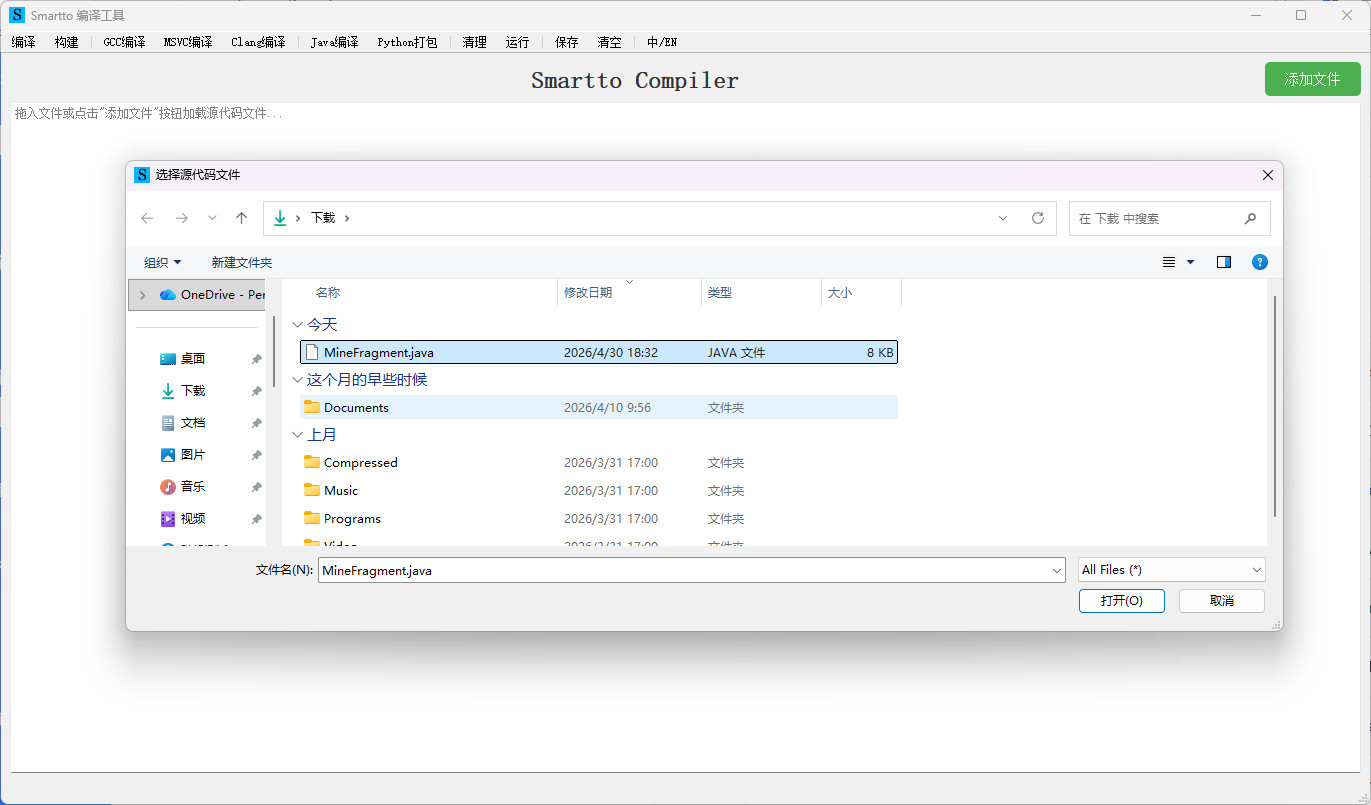Click Clang编译 menu item
1371x805 pixels.
(x=258, y=42)
